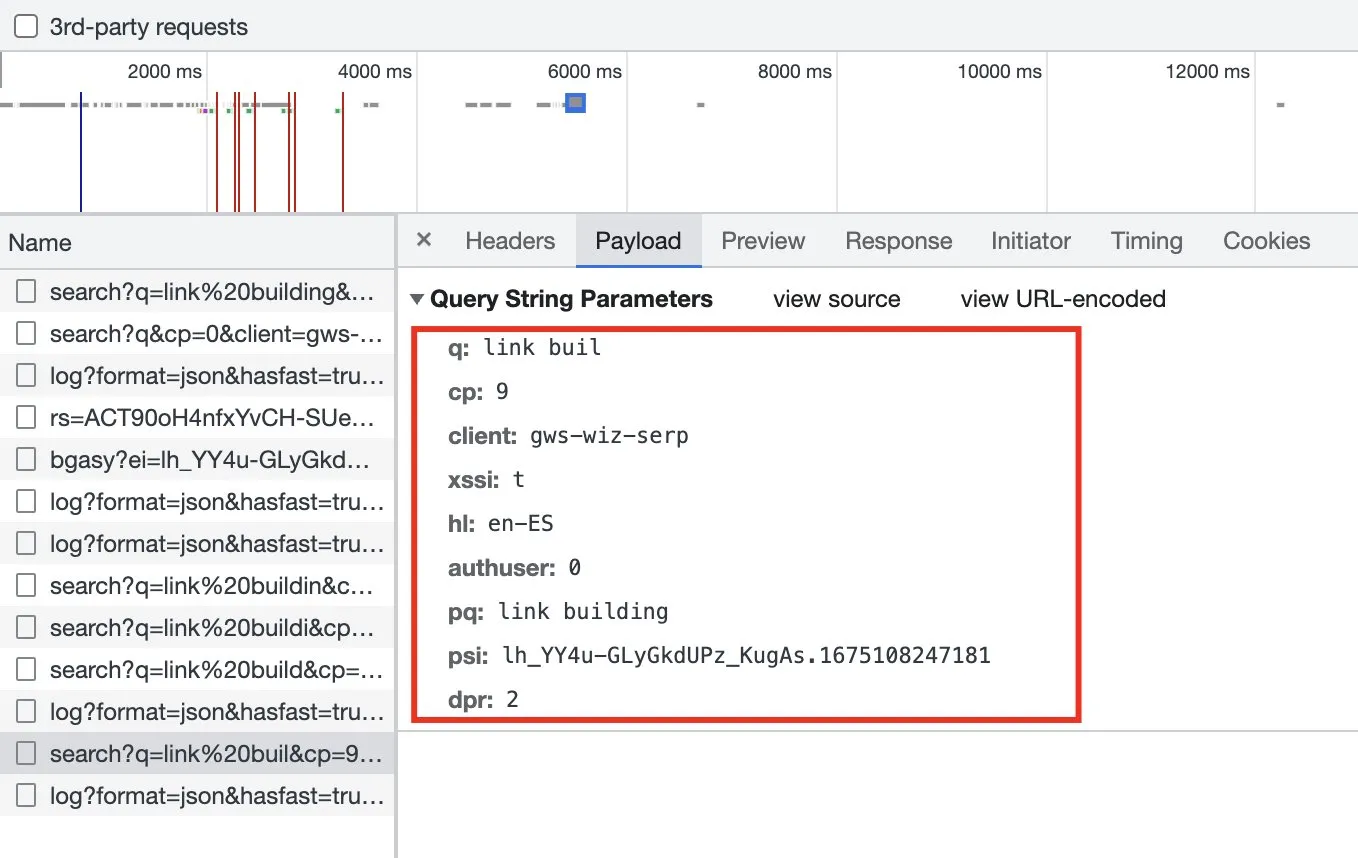Click the file icon beside search?q&cp=0&client=gws request

pos(27,334)
